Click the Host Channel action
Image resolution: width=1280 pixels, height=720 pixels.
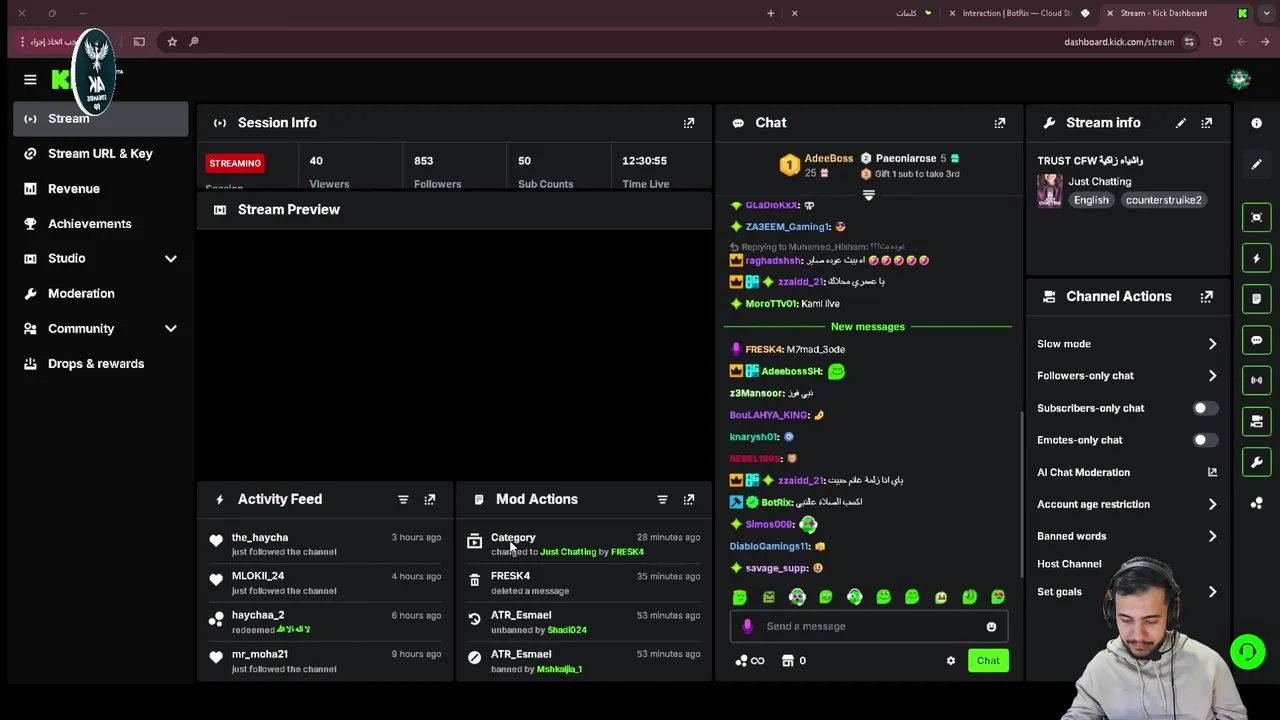pos(1069,564)
